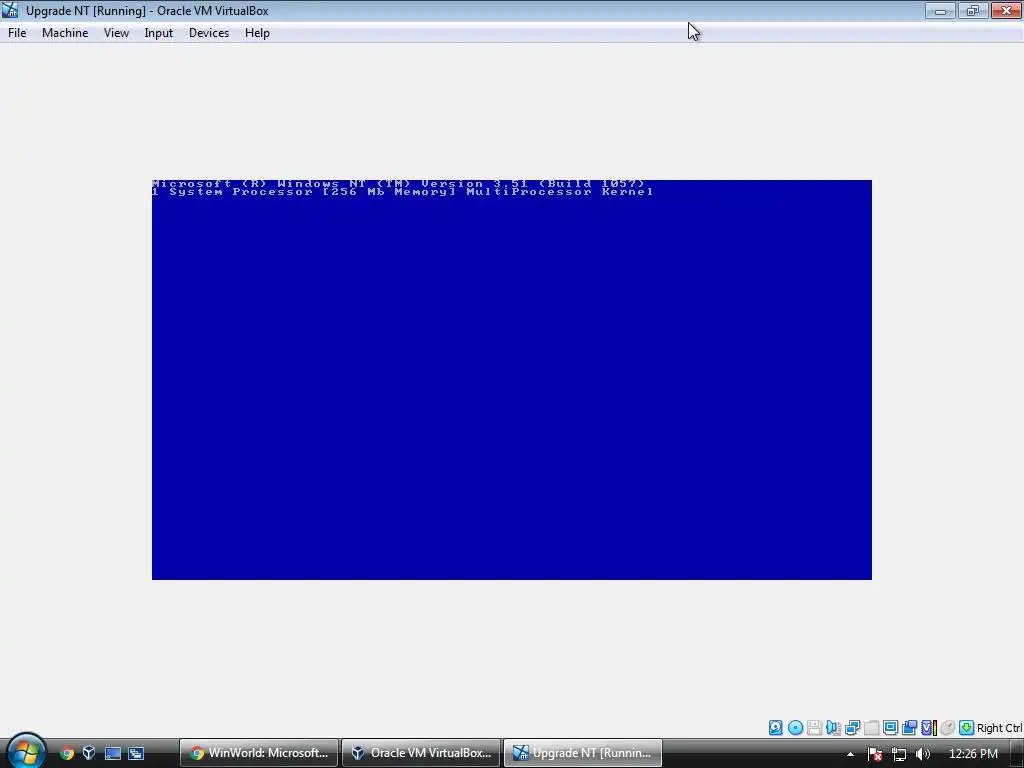Image resolution: width=1024 pixels, height=768 pixels.
Task: Click the Right Ctrl host key label
Action: (x=999, y=728)
